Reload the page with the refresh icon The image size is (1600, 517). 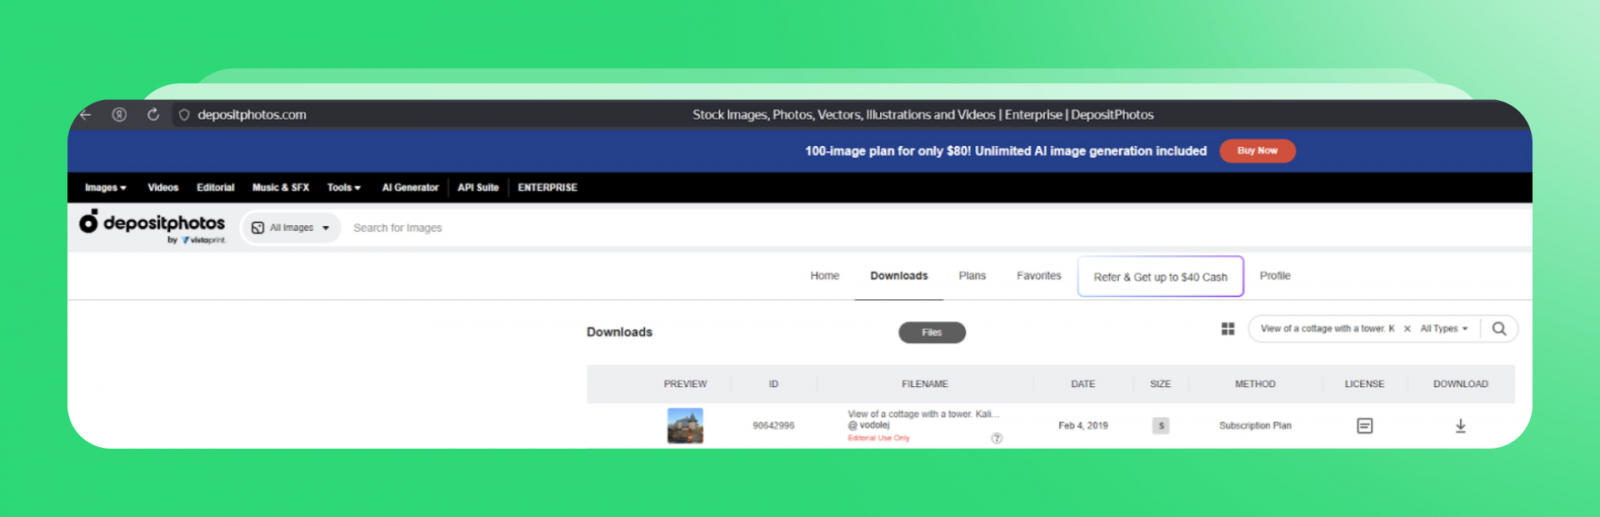click(153, 115)
